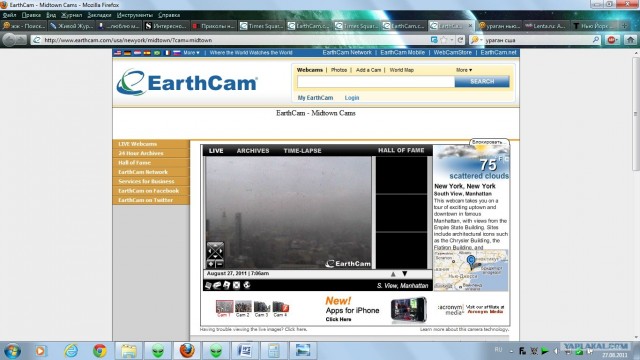This screenshot has width=640, height=360.
Task: Open the Файл menu
Action: pyautogui.click(x=9, y=15)
